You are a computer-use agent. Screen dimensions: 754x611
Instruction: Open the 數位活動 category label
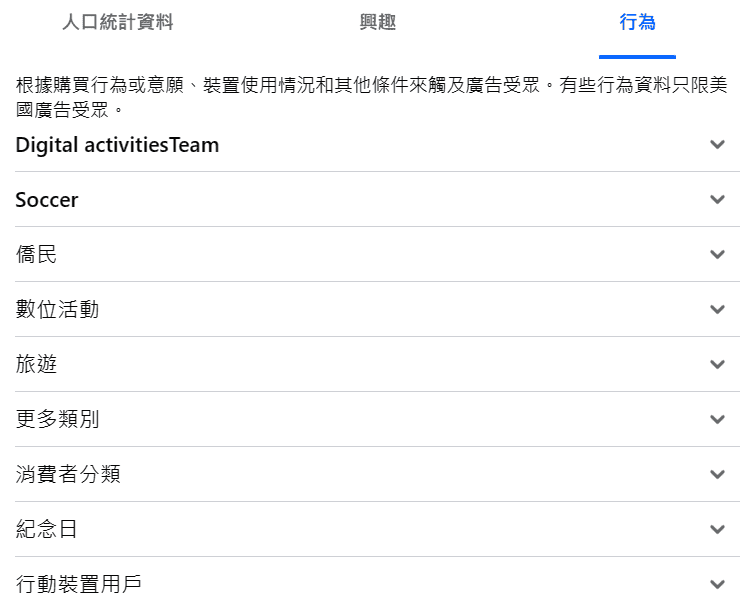(x=57, y=309)
